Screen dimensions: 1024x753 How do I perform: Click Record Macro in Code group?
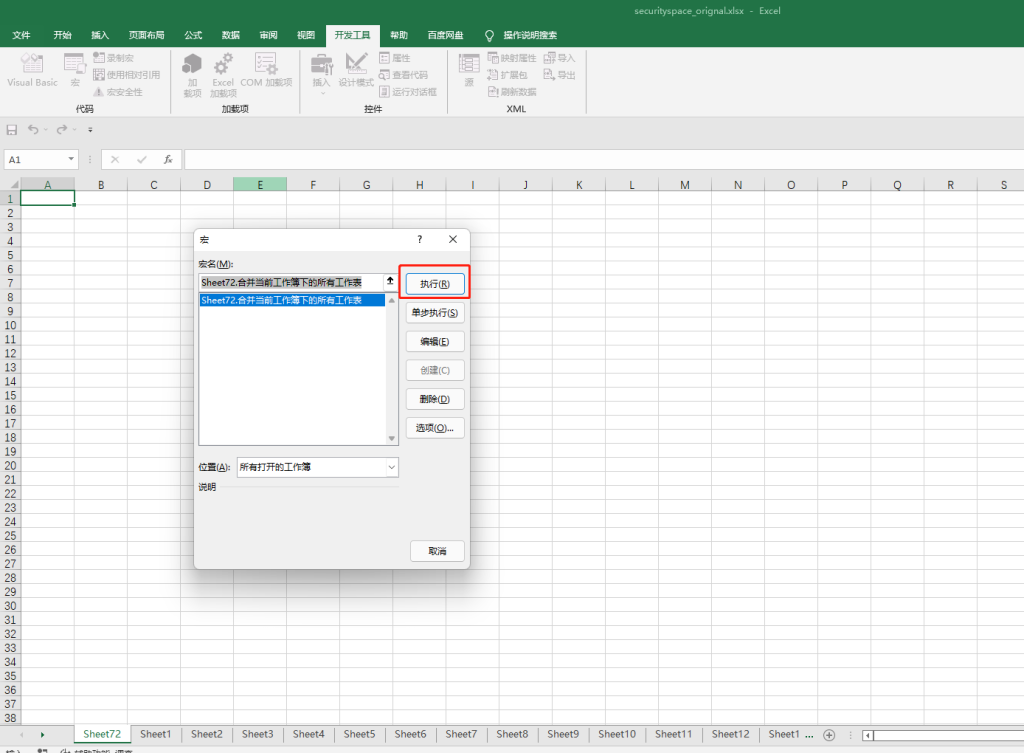(x=114, y=57)
